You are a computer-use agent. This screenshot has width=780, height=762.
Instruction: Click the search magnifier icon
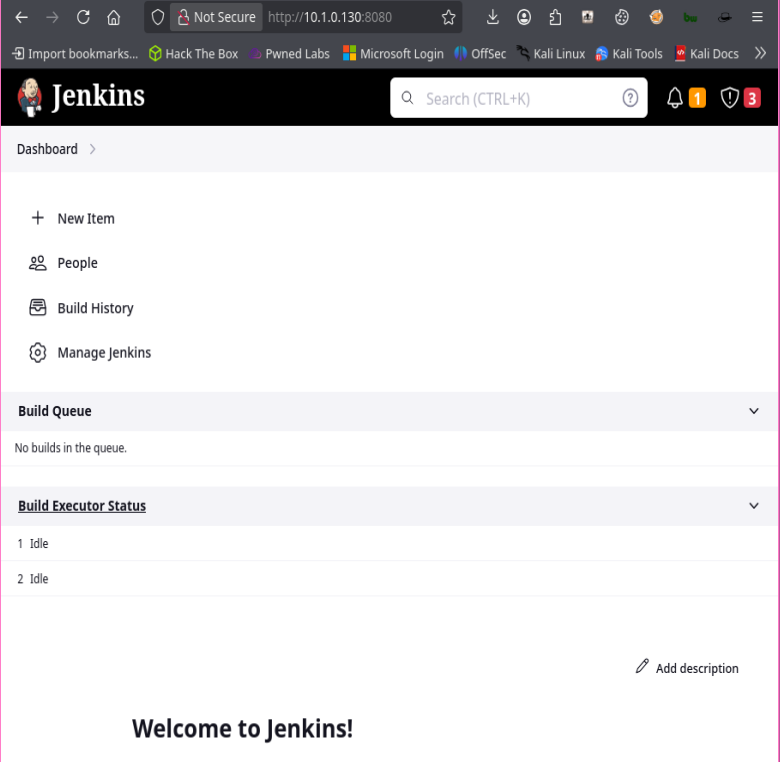click(407, 98)
